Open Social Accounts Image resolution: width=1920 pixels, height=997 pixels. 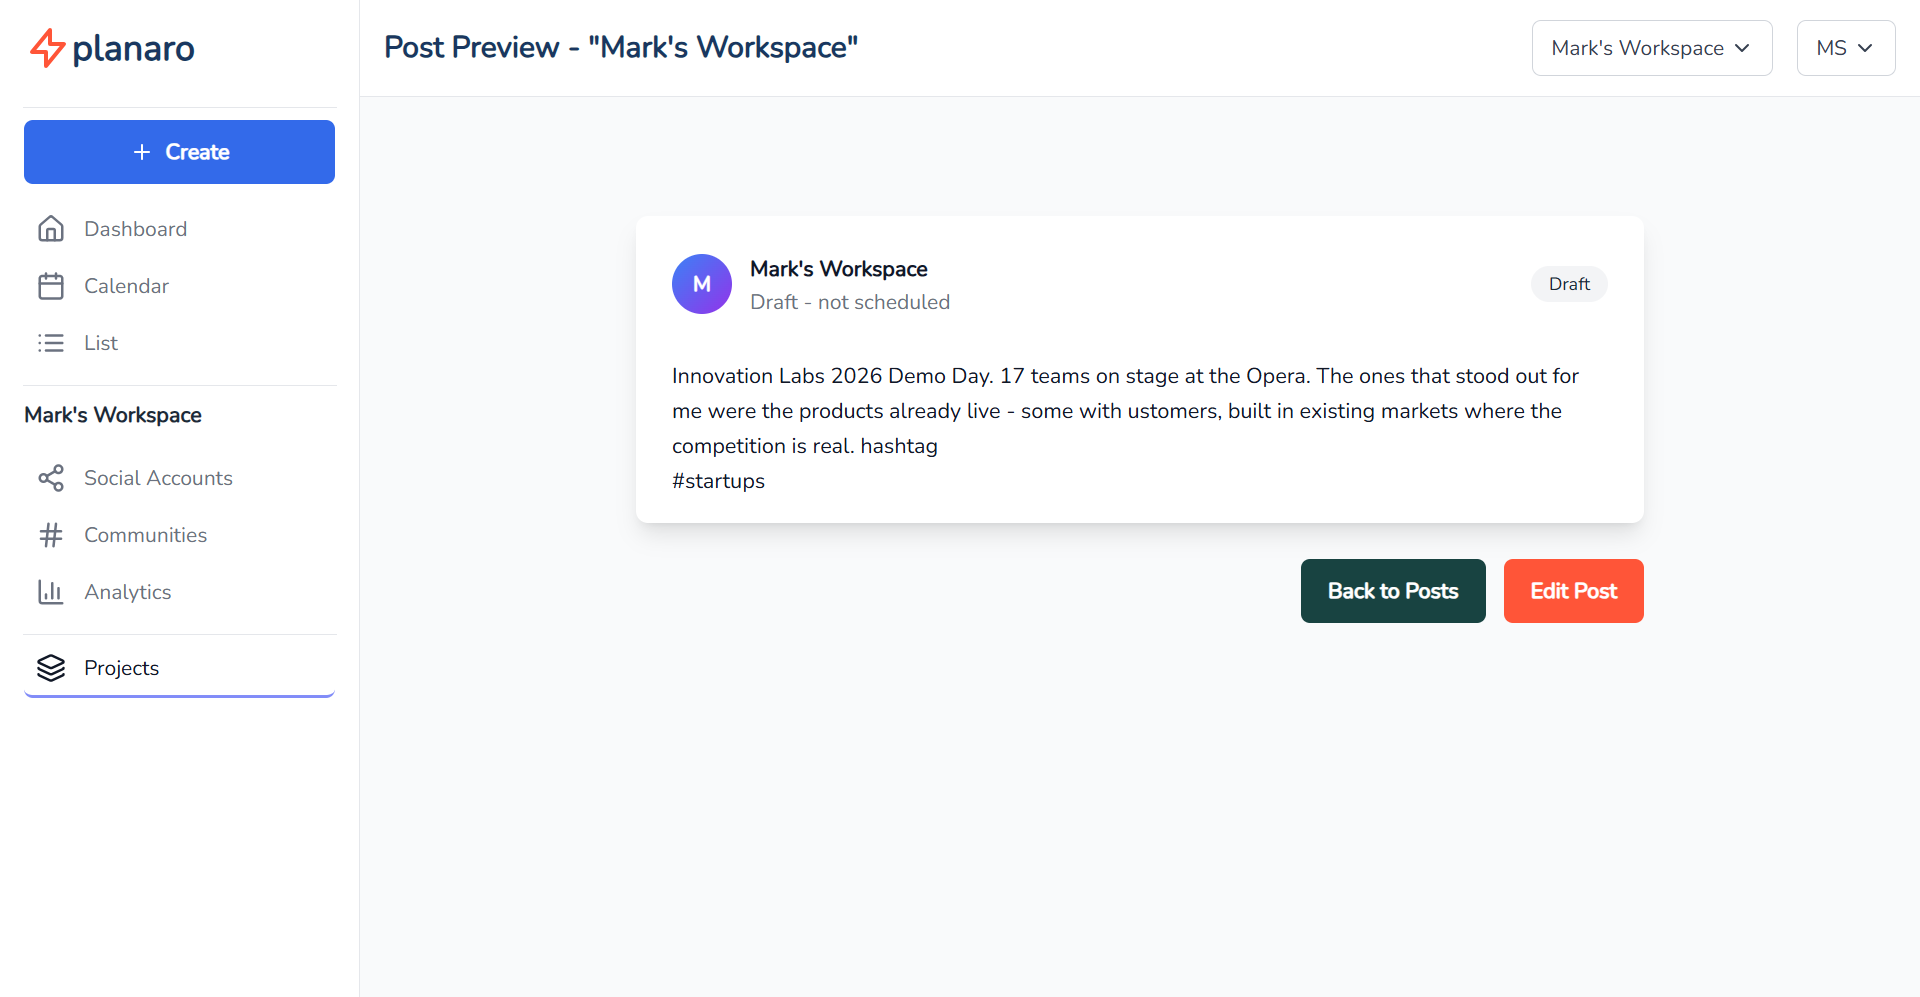tap(180, 478)
